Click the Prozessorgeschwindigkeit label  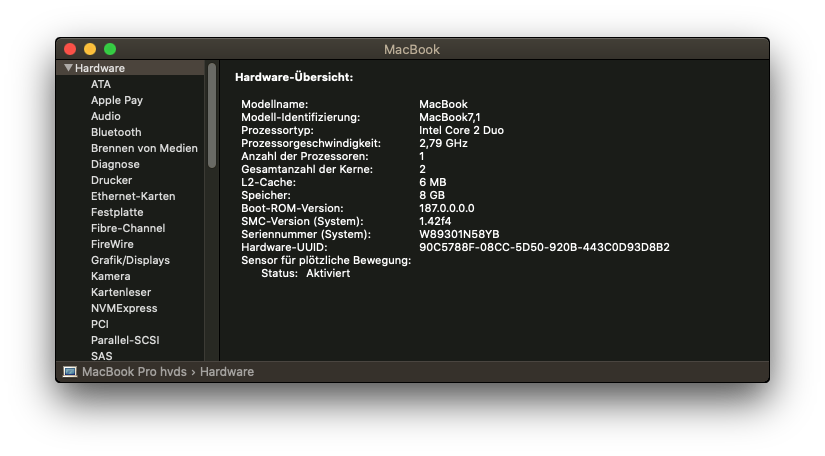click(x=311, y=143)
